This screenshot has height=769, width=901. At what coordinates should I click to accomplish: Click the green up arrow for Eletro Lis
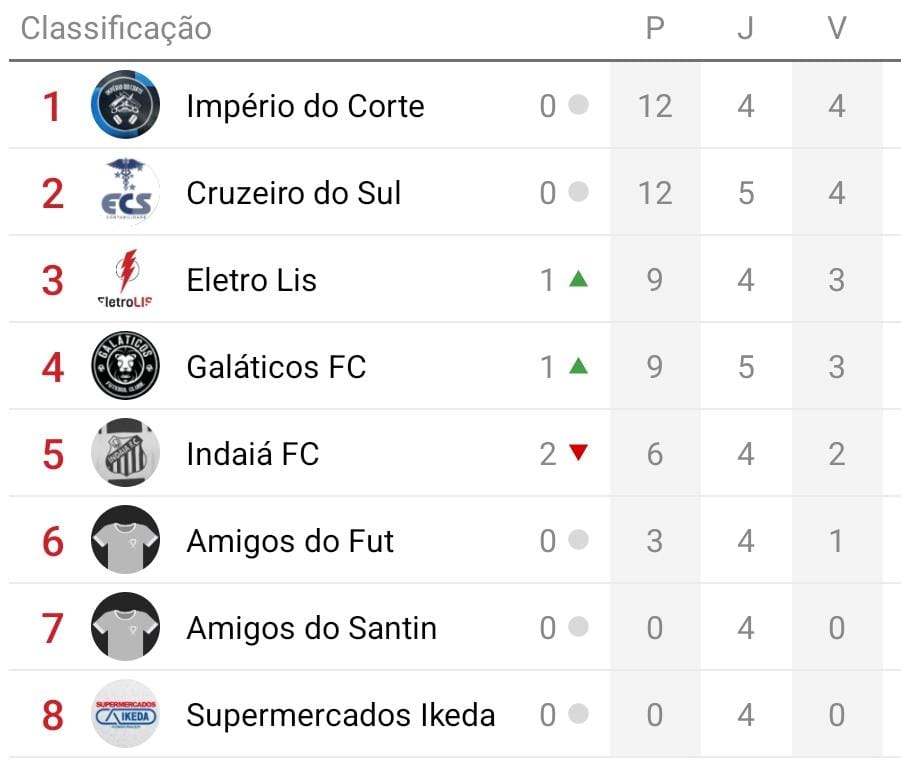pyautogui.click(x=578, y=279)
